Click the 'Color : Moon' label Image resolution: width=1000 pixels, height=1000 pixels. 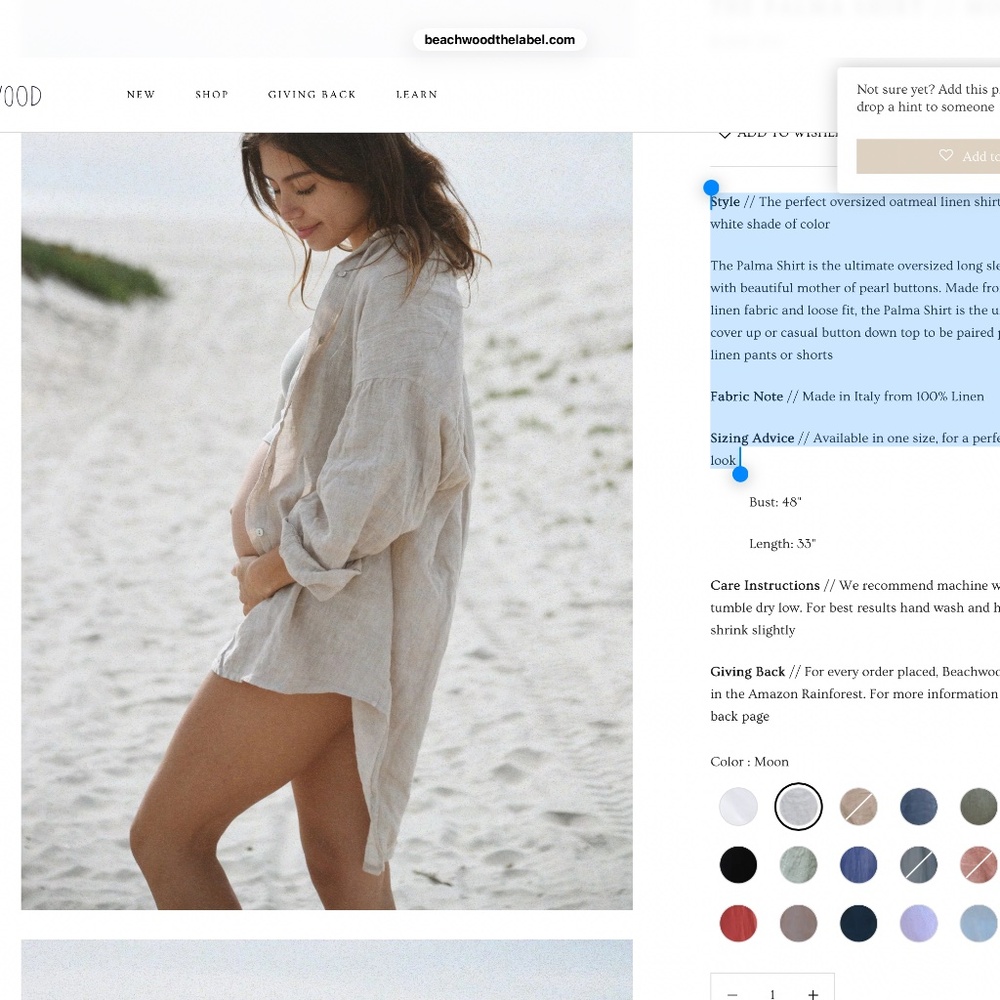(749, 761)
